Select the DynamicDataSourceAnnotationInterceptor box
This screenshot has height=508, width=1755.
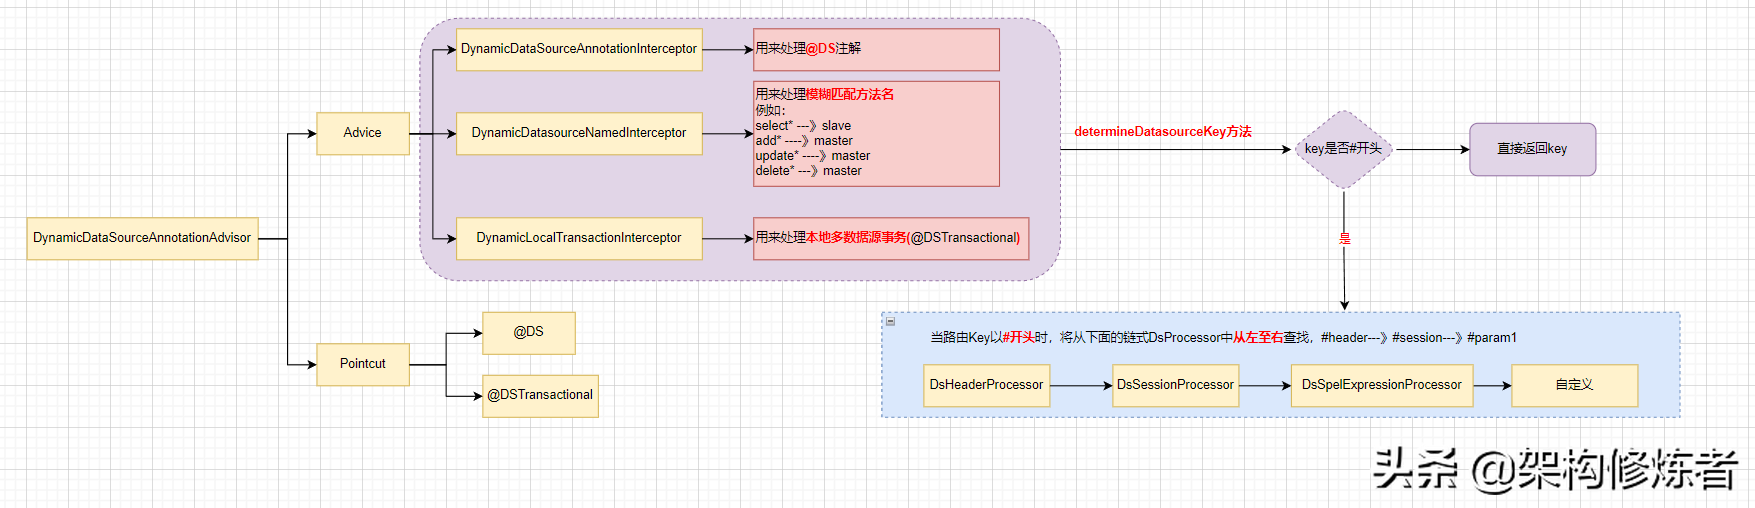point(579,49)
